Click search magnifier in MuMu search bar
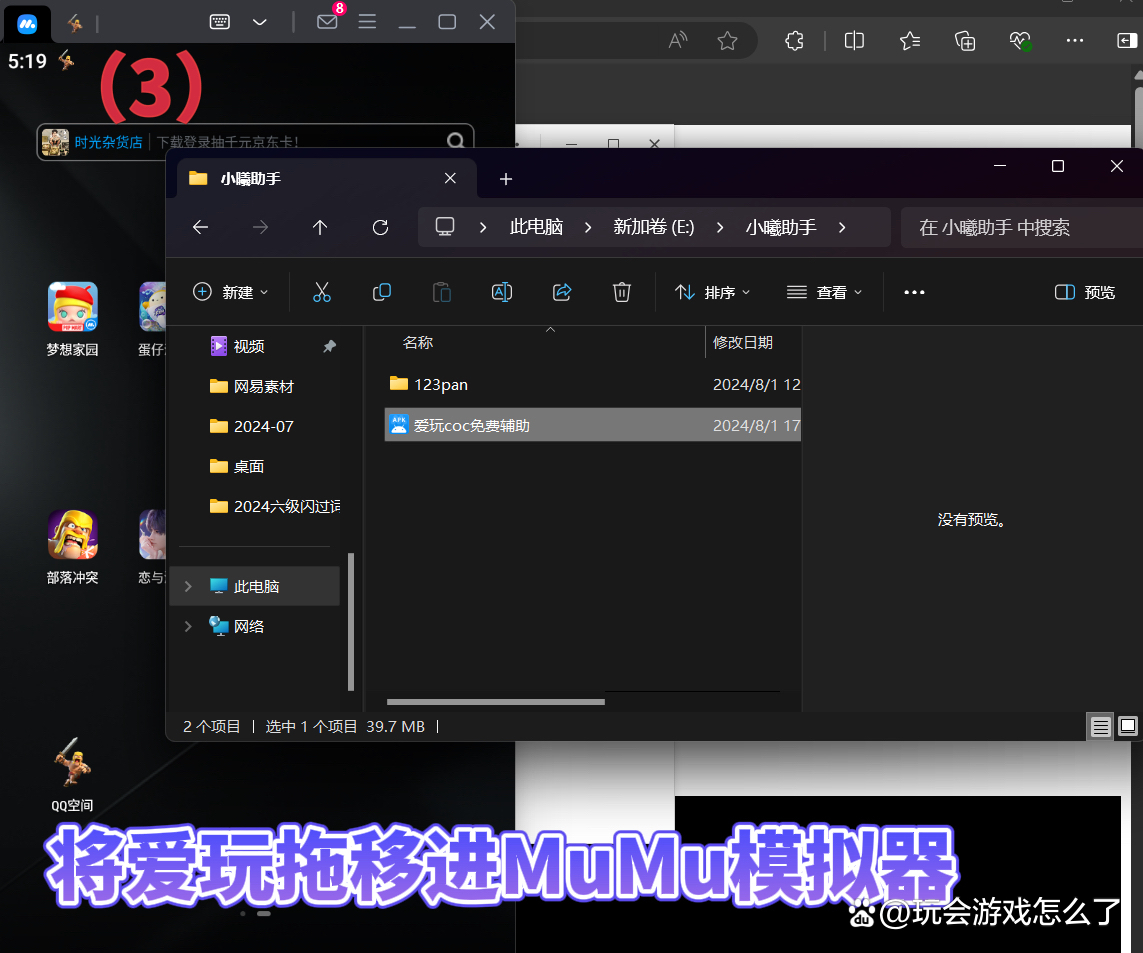The image size is (1143, 953). (x=456, y=141)
